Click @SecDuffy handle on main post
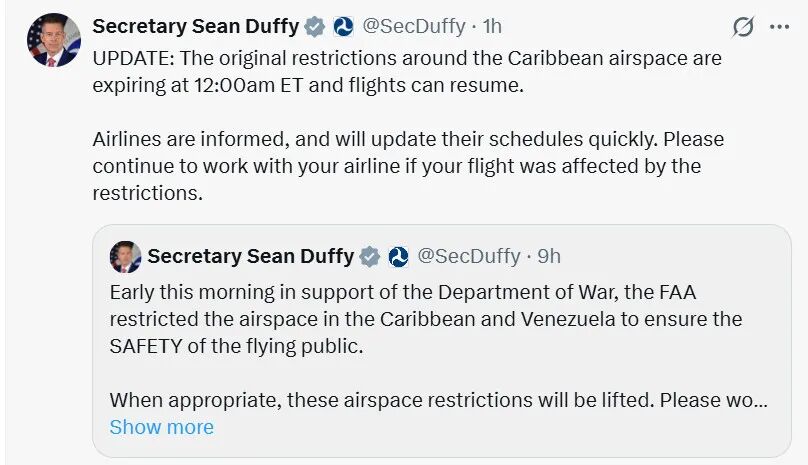808x465 pixels. pos(412,27)
